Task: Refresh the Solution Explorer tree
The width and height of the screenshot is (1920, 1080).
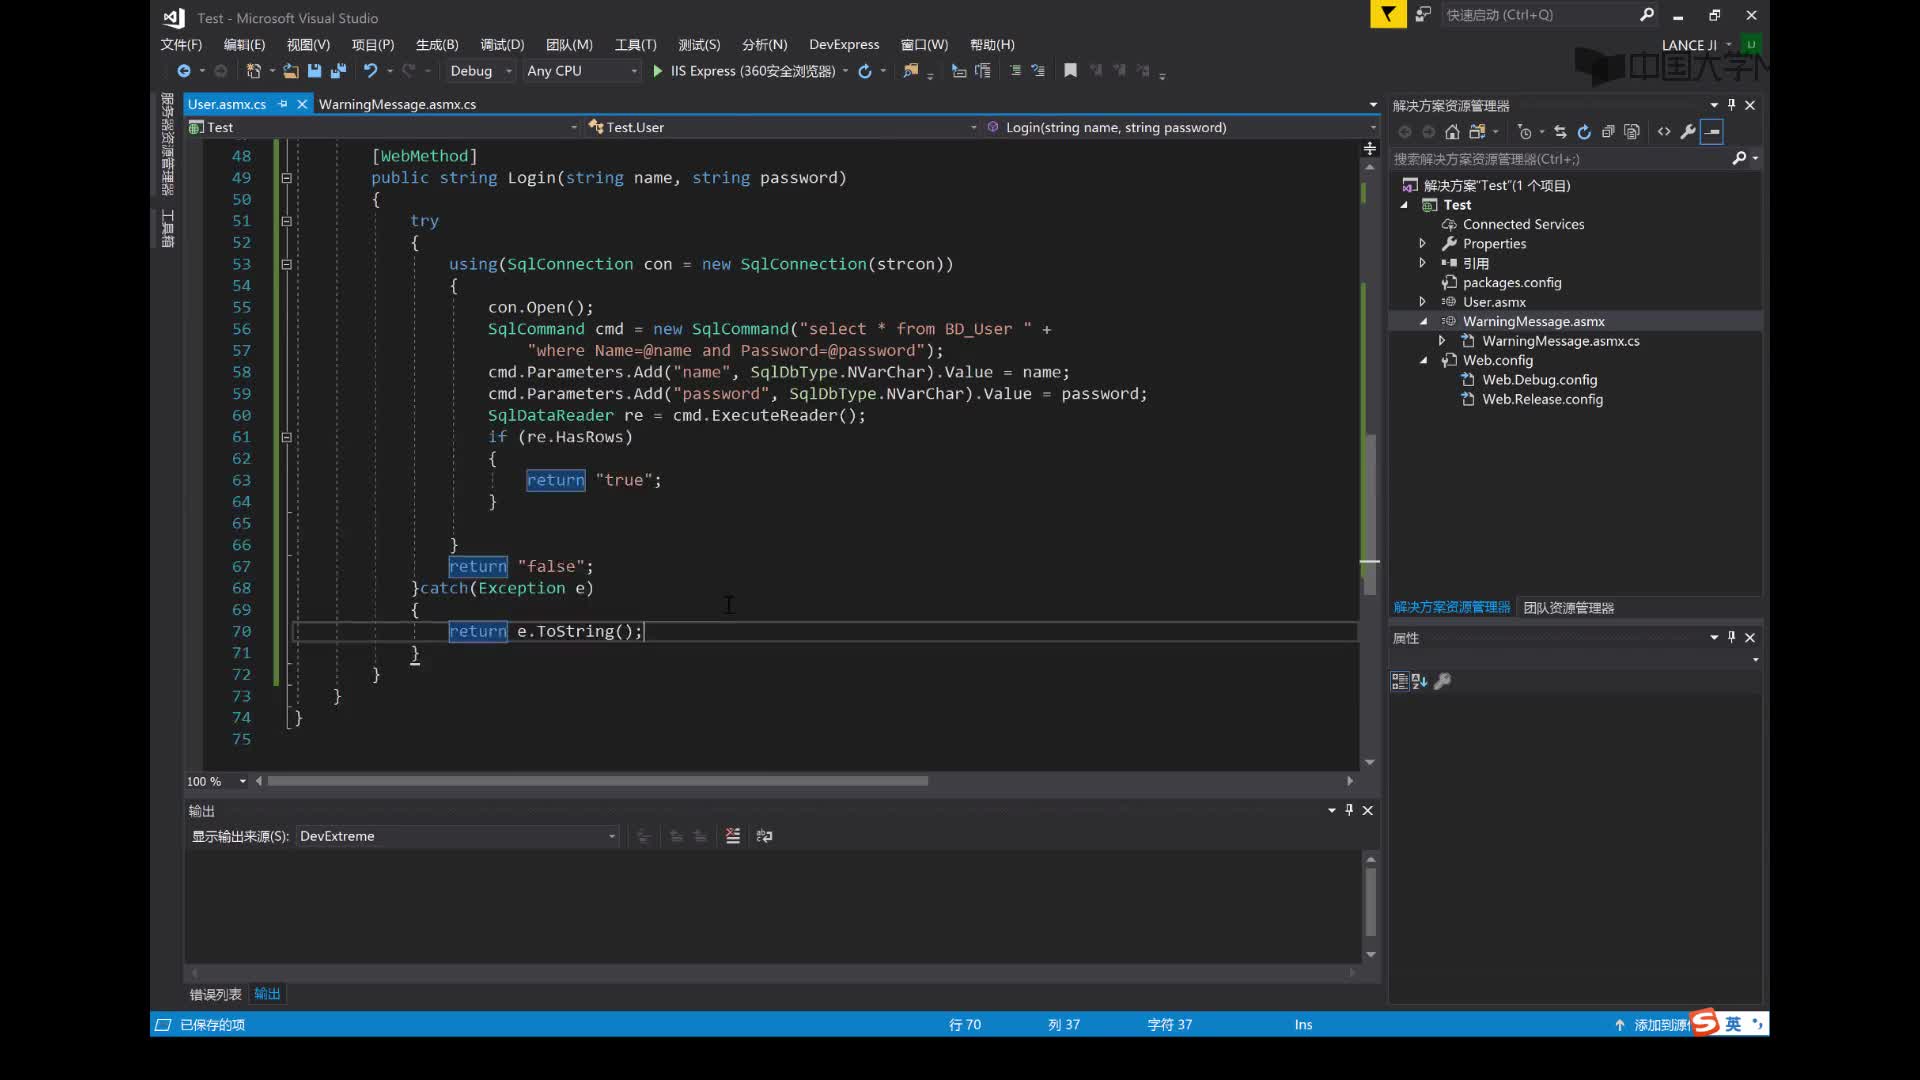Action: 1584,132
